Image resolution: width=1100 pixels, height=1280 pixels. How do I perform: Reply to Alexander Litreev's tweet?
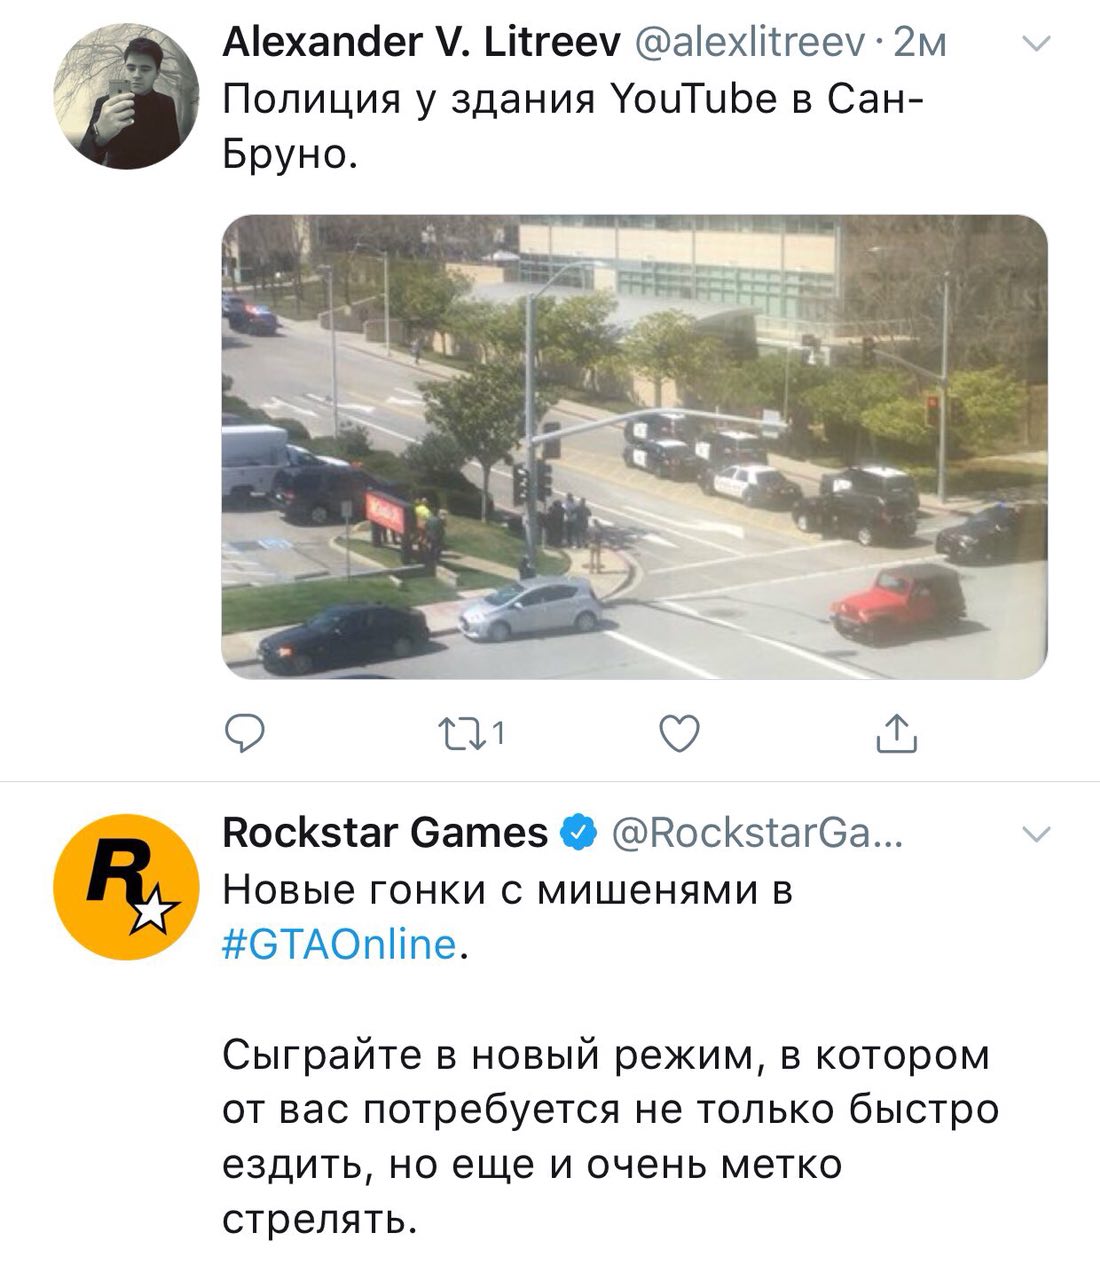pyautogui.click(x=243, y=735)
